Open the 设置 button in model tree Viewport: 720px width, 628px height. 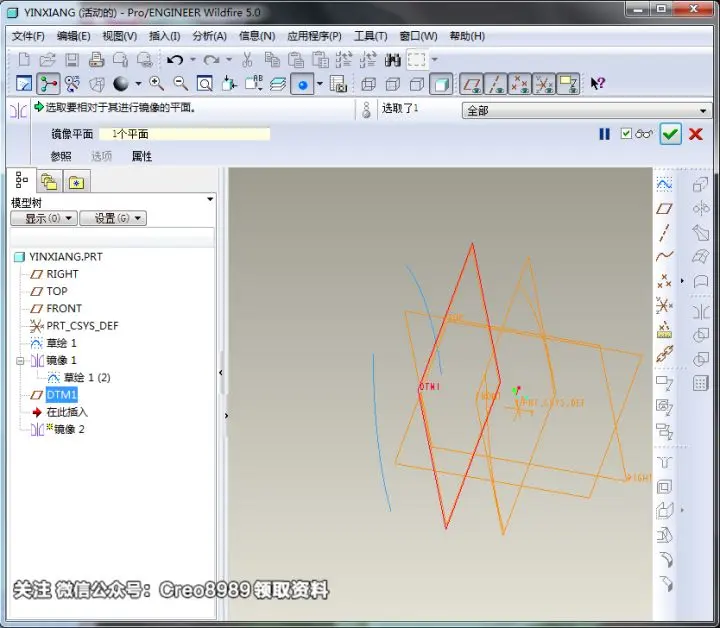point(113,218)
